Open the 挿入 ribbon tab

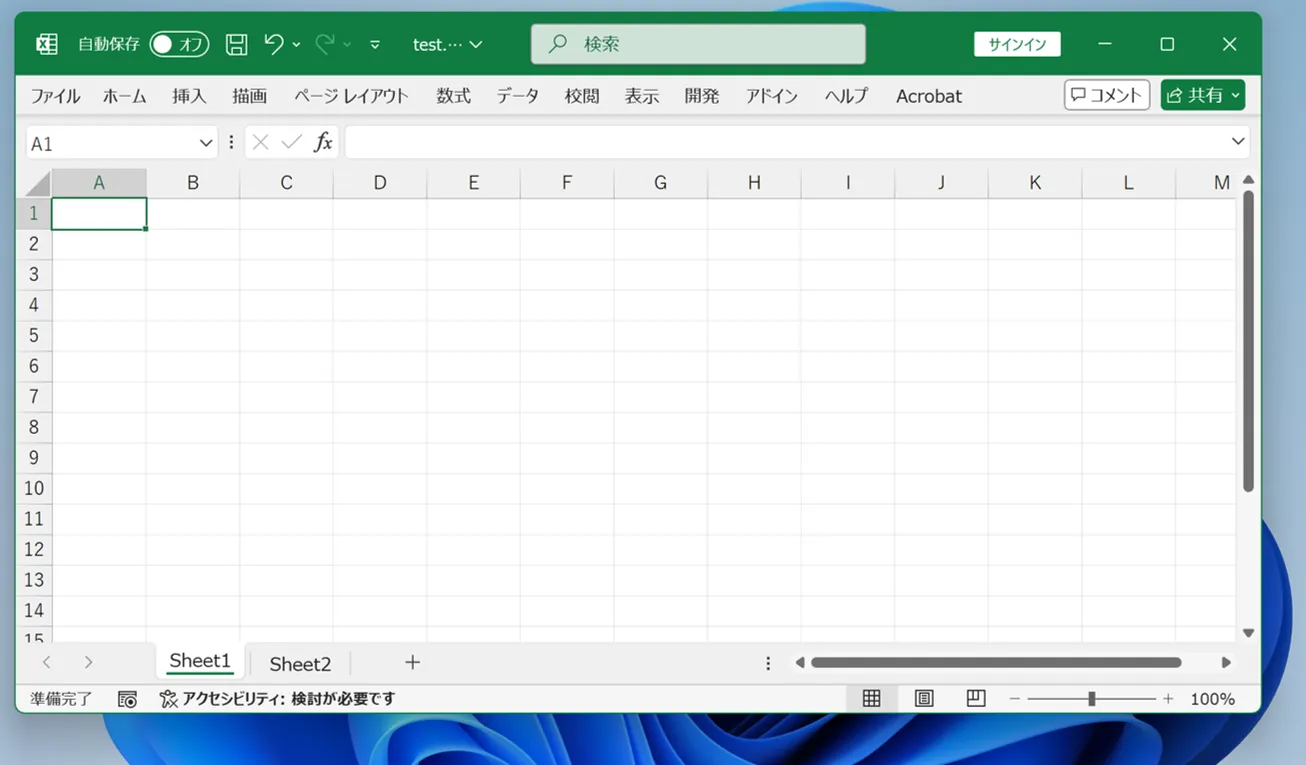click(x=189, y=96)
